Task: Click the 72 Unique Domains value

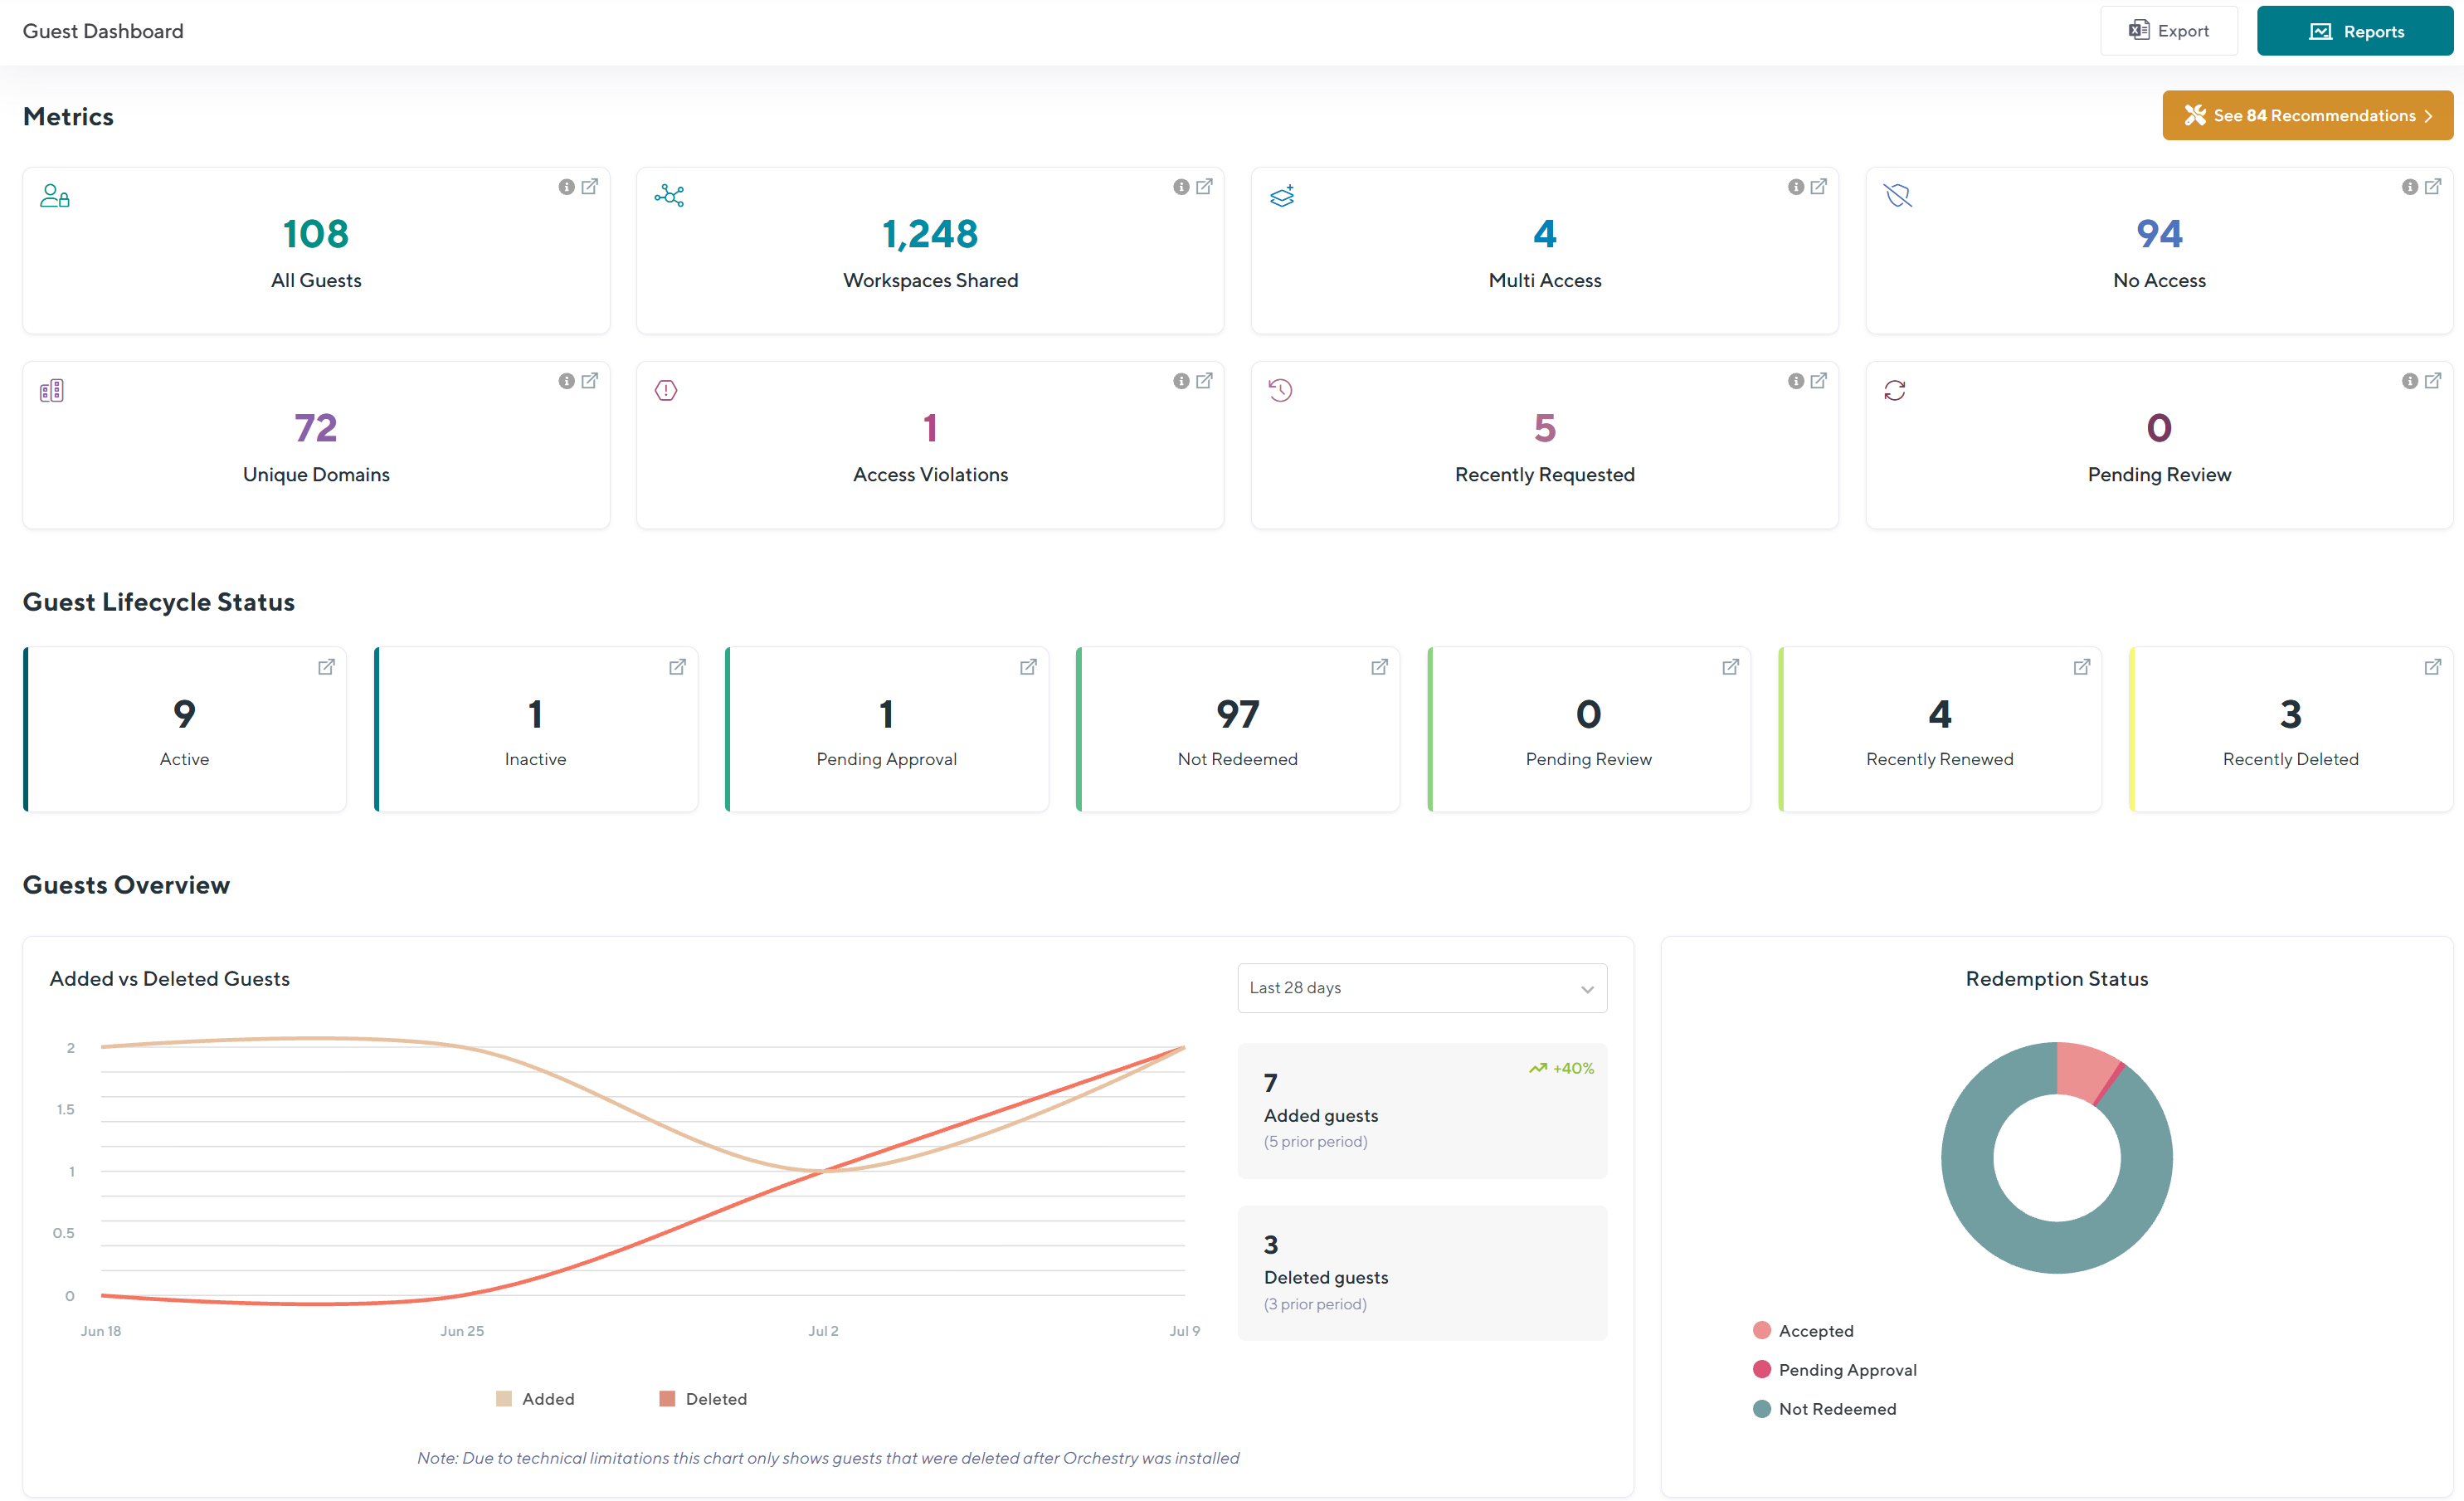Action: (316, 428)
